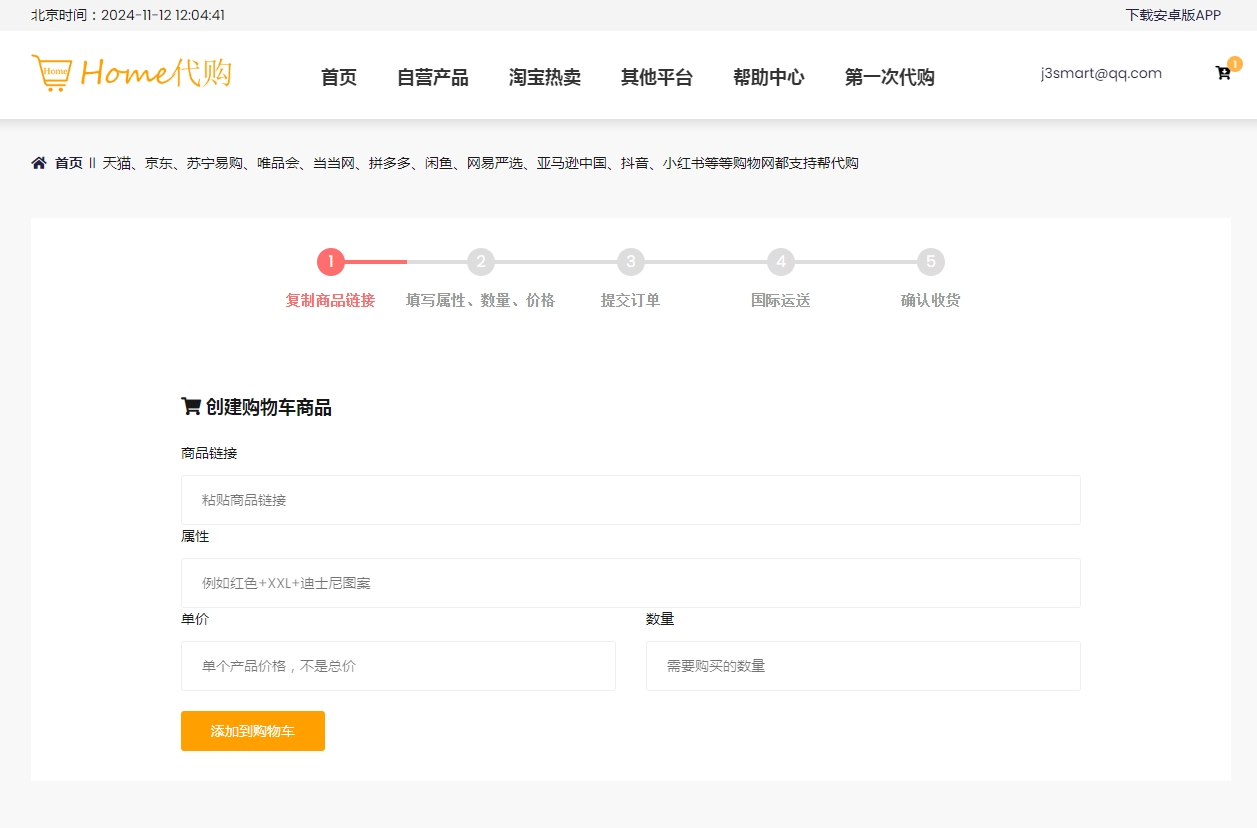The image size is (1257, 828).
Task: Click the 下载安卓版APP link
Action: (1173, 15)
